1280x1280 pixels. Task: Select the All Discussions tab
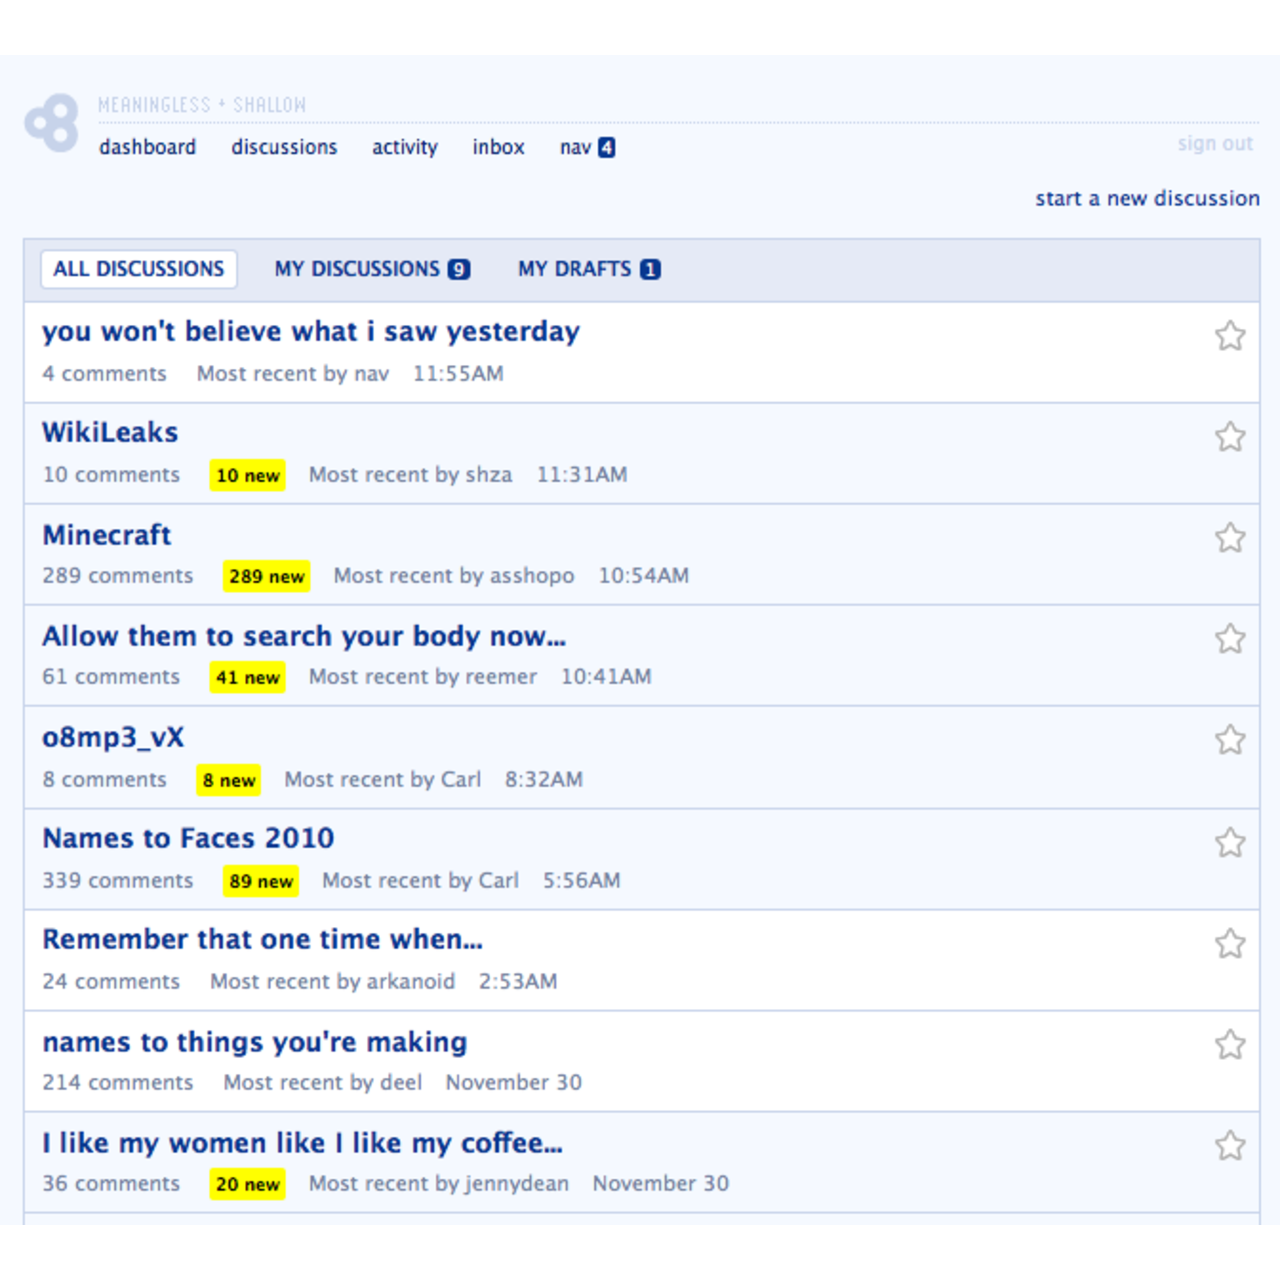(139, 269)
